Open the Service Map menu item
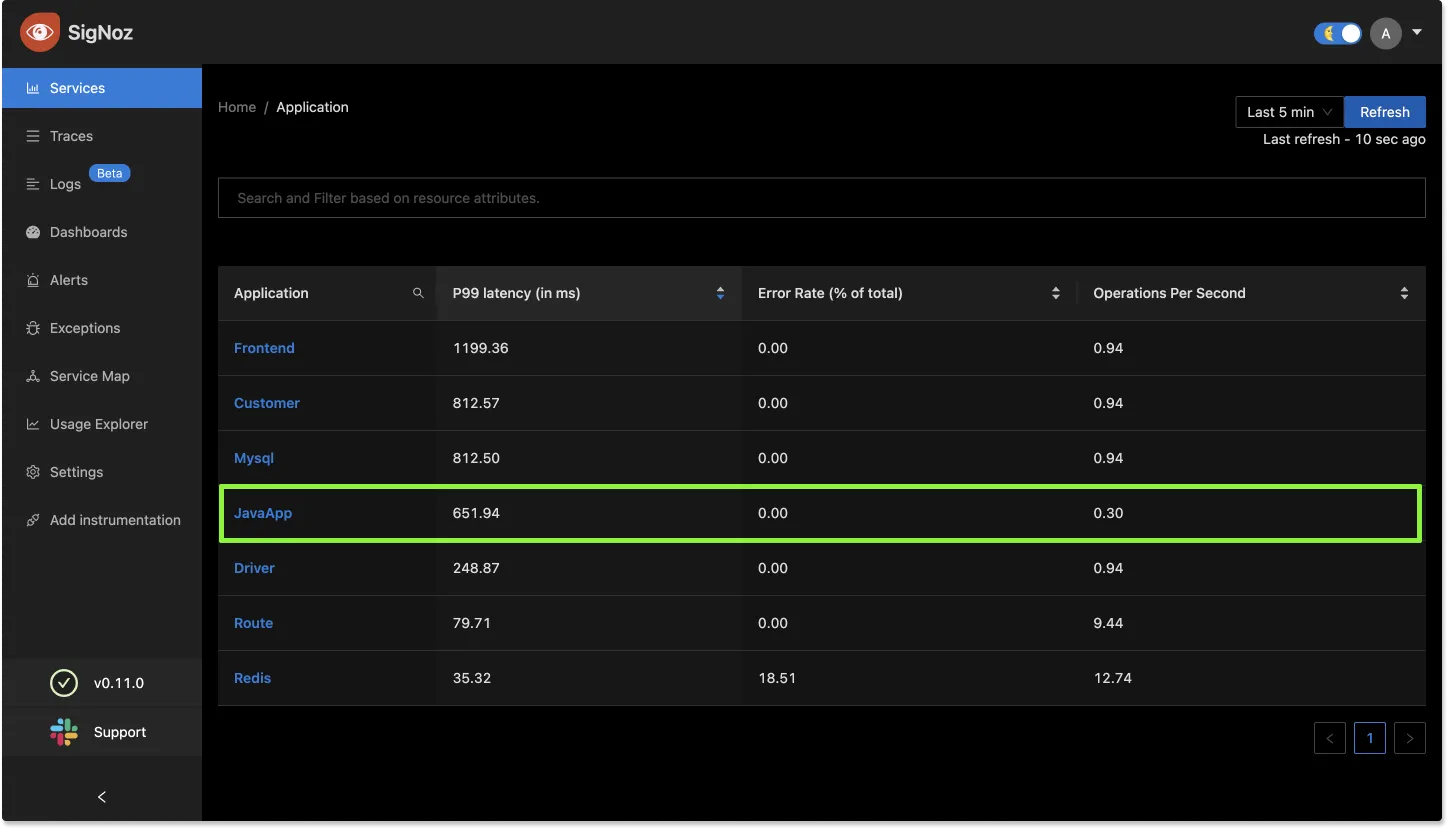The height and width of the screenshot is (829, 1448). tap(102, 376)
